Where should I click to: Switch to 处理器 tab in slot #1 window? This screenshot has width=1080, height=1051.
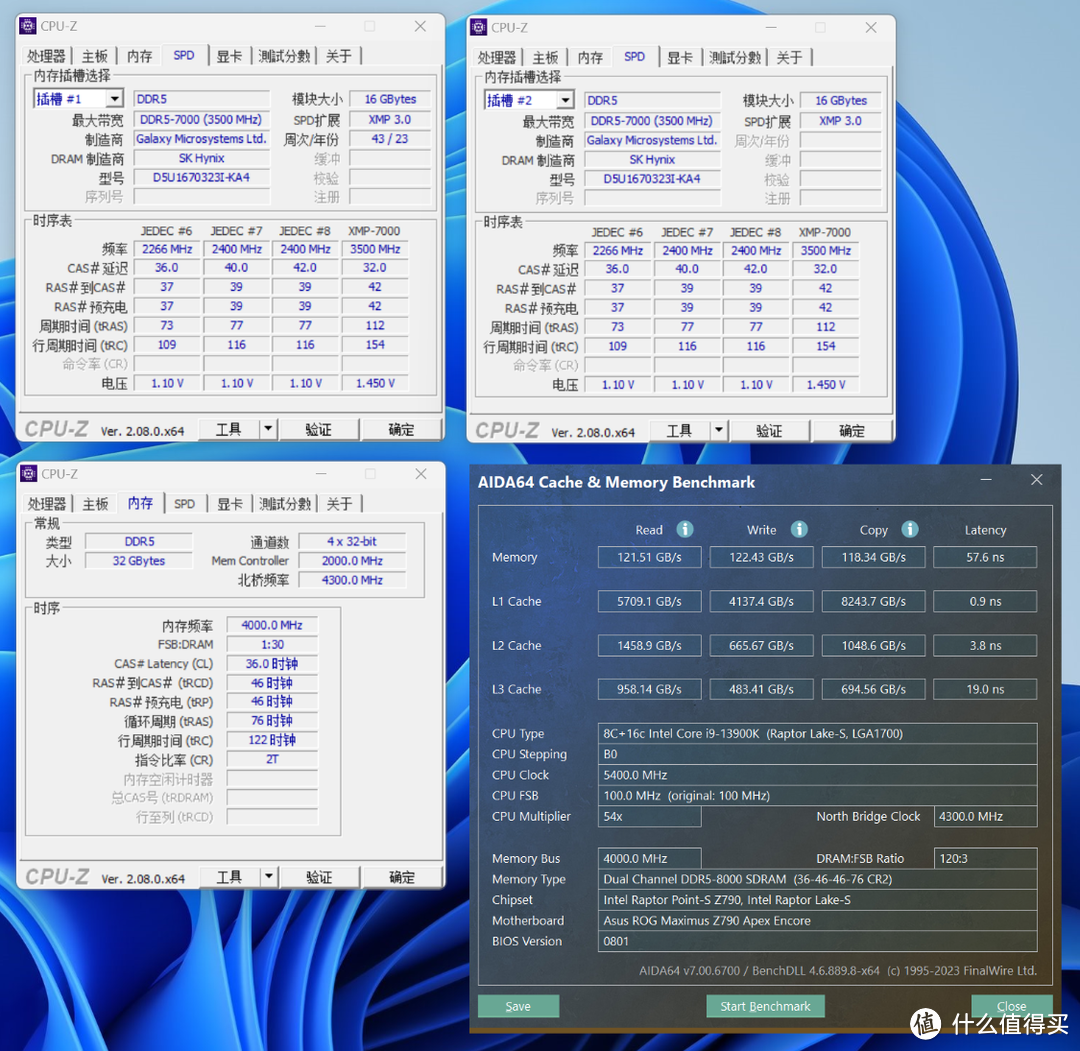tap(46, 56)
